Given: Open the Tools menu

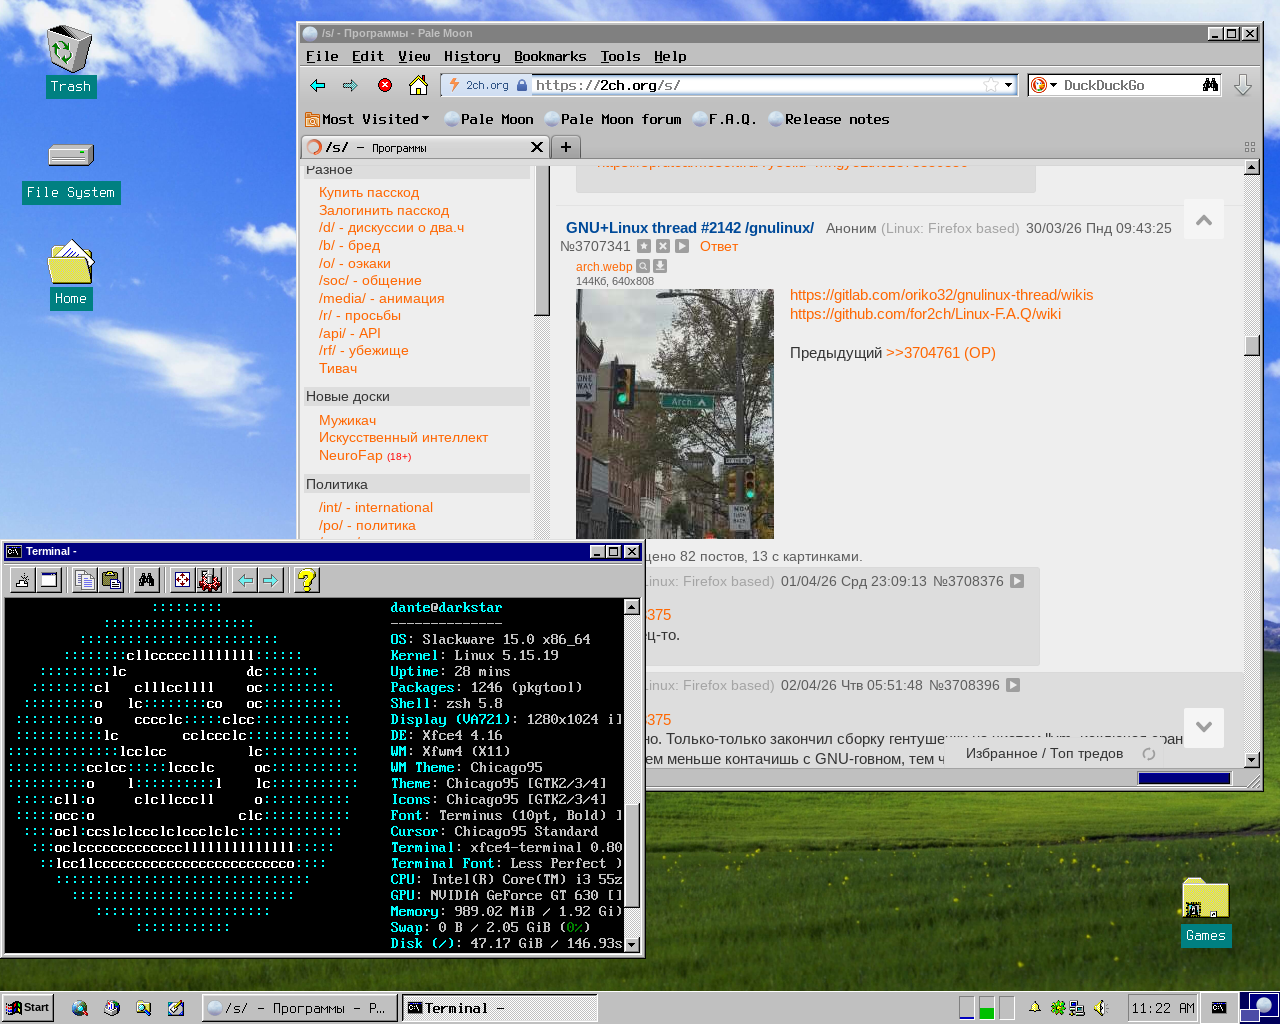Looking at the screenshot, I should (620, 57).
